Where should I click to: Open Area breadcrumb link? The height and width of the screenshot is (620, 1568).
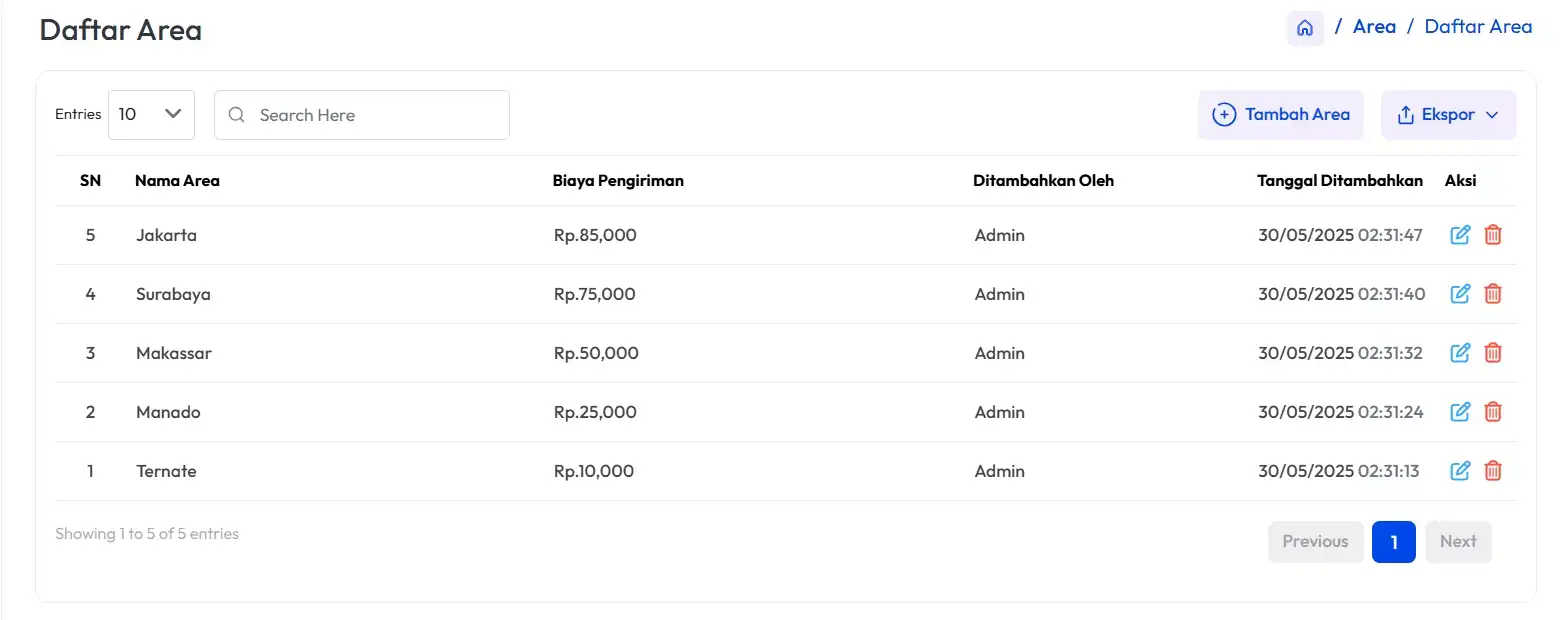pyautogui.click(x=1374, y=27)
